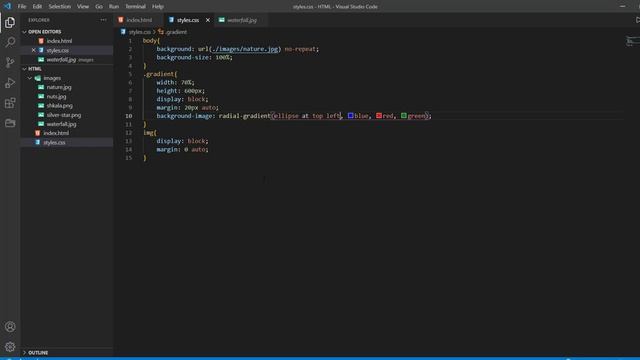Click the run icon at editor top right
This screenshot has width=640, height=360.
tap(637, 20)
